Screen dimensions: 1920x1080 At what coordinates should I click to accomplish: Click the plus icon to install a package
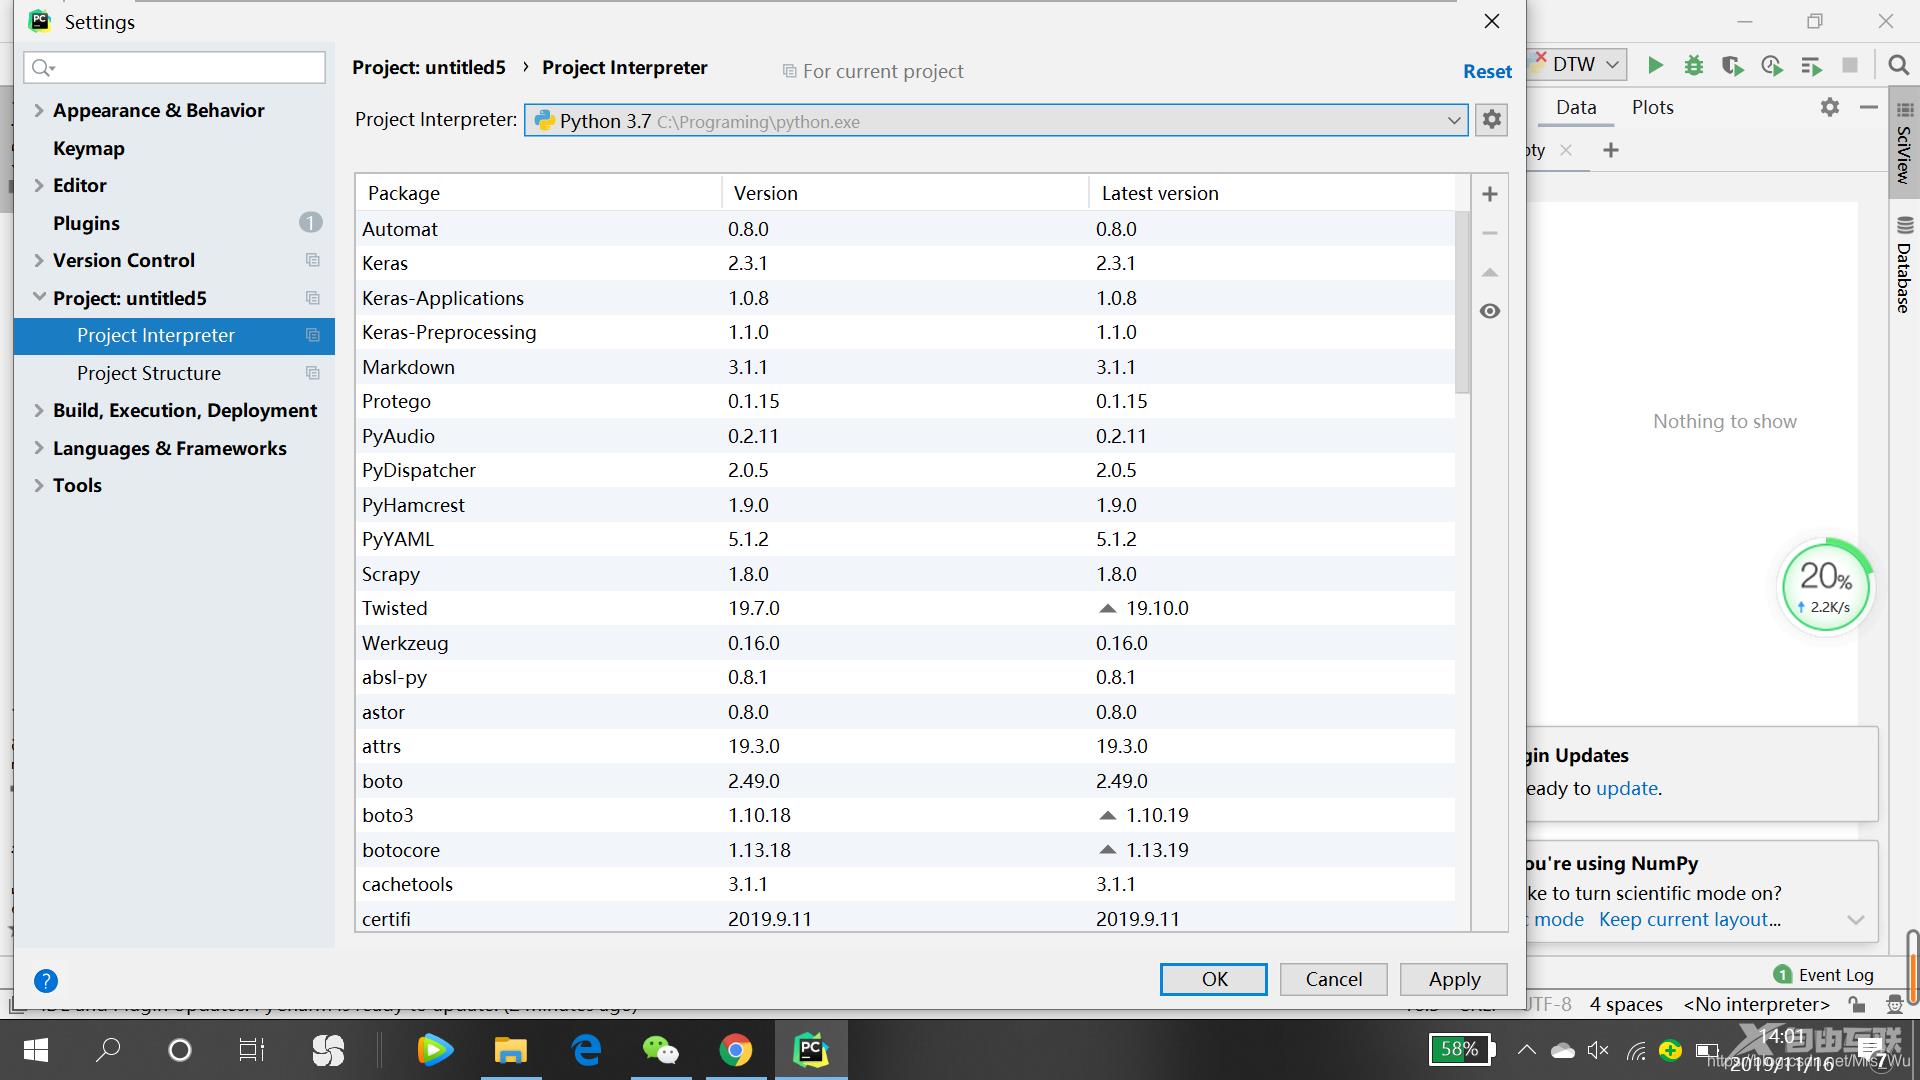1489,194
